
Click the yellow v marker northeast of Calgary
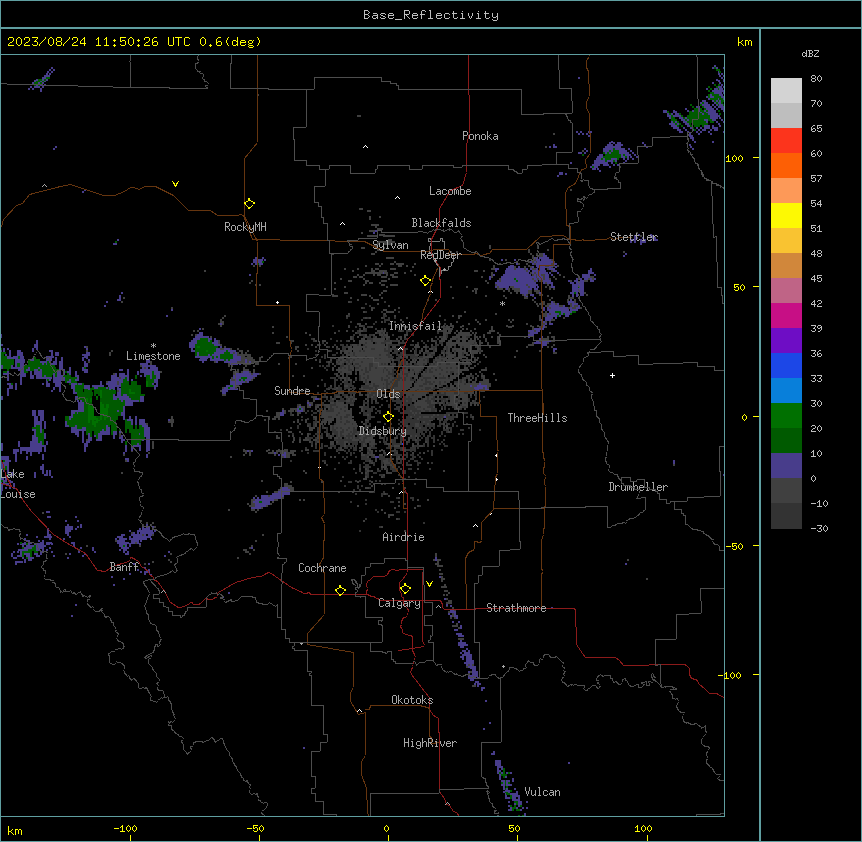pyautogui.click(x=429, y=584)
